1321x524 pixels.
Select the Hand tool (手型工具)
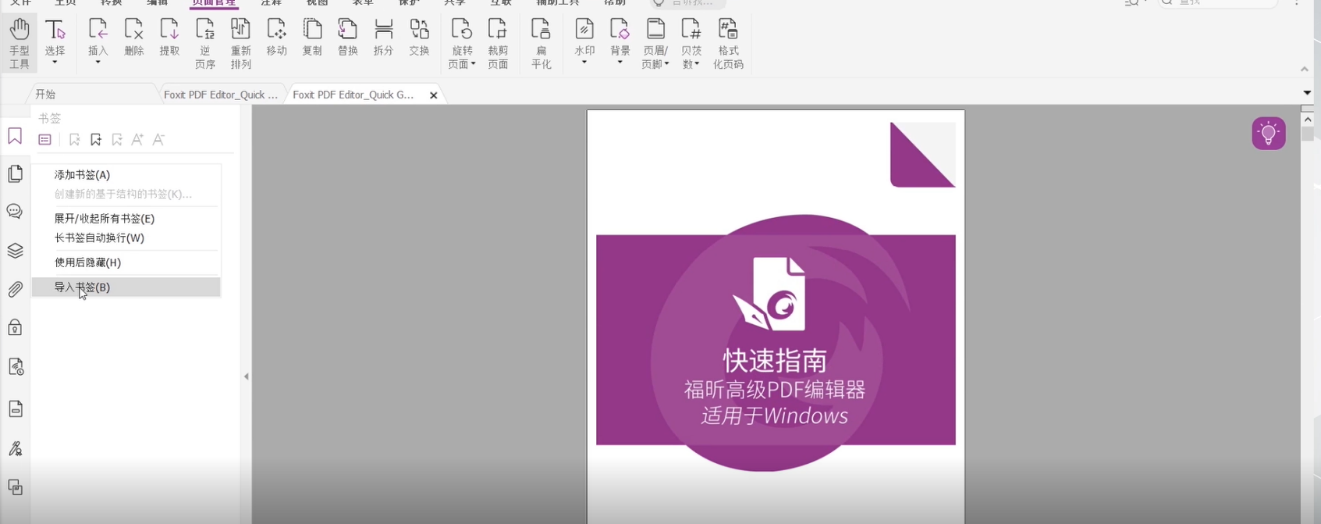pyautogui.click(x=19, y=43)
